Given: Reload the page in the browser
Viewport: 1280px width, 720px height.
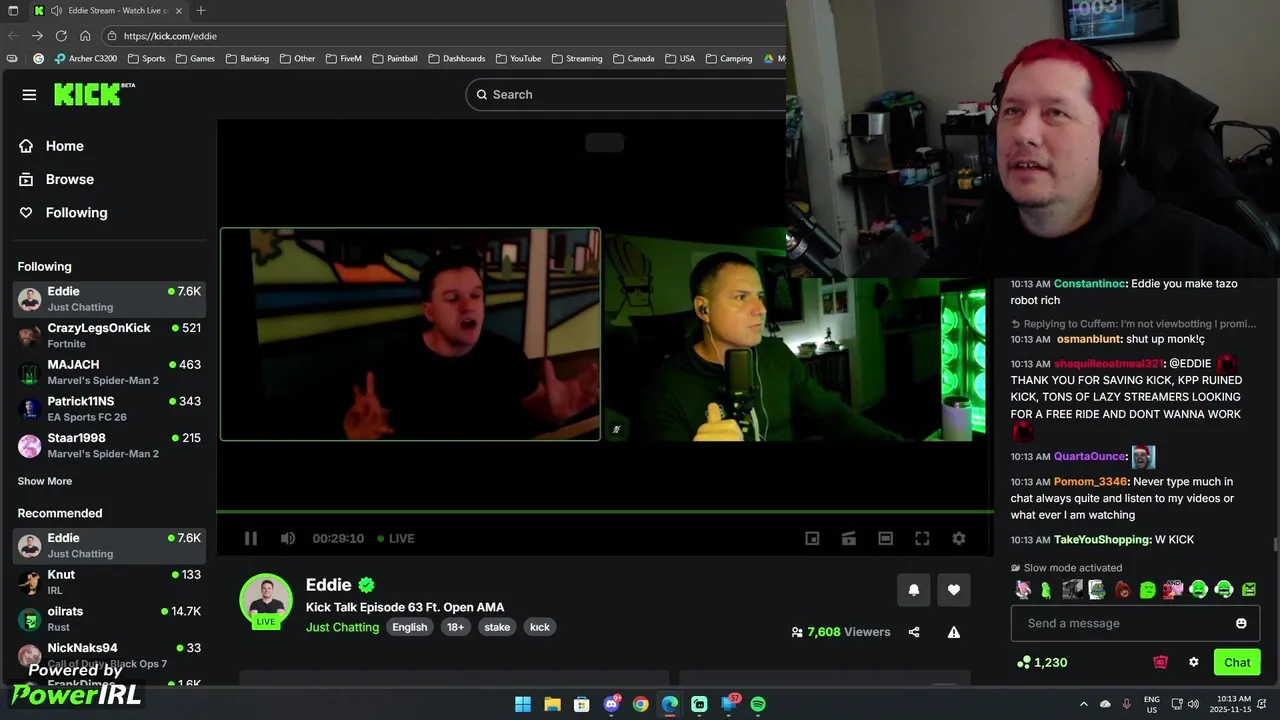Looking at the screenshot, I should click(61, 36).
